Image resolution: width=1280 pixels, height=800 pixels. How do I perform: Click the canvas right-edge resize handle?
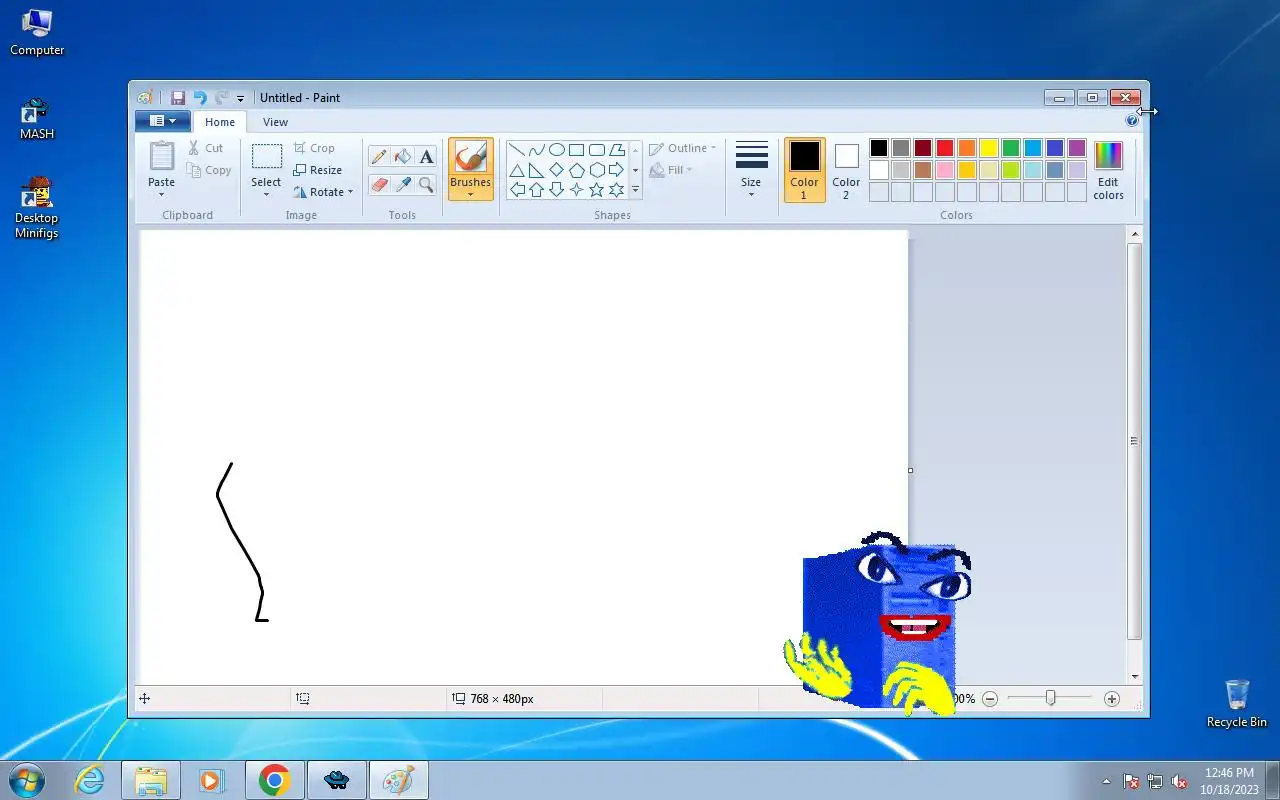(910, 470)
